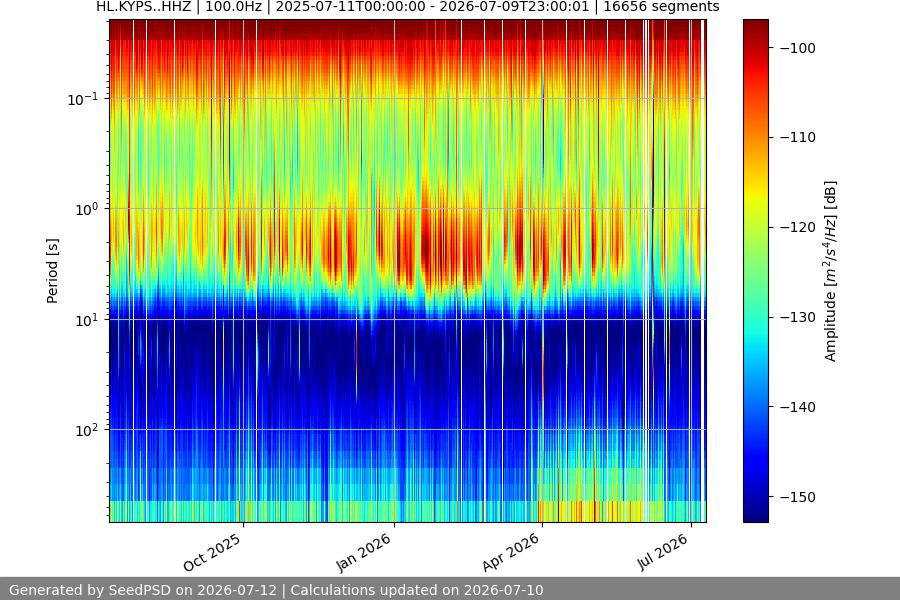Click the spectrogram plot area near January 2026
This screenshot has height=600, width=900.
(x=394, y=271)
